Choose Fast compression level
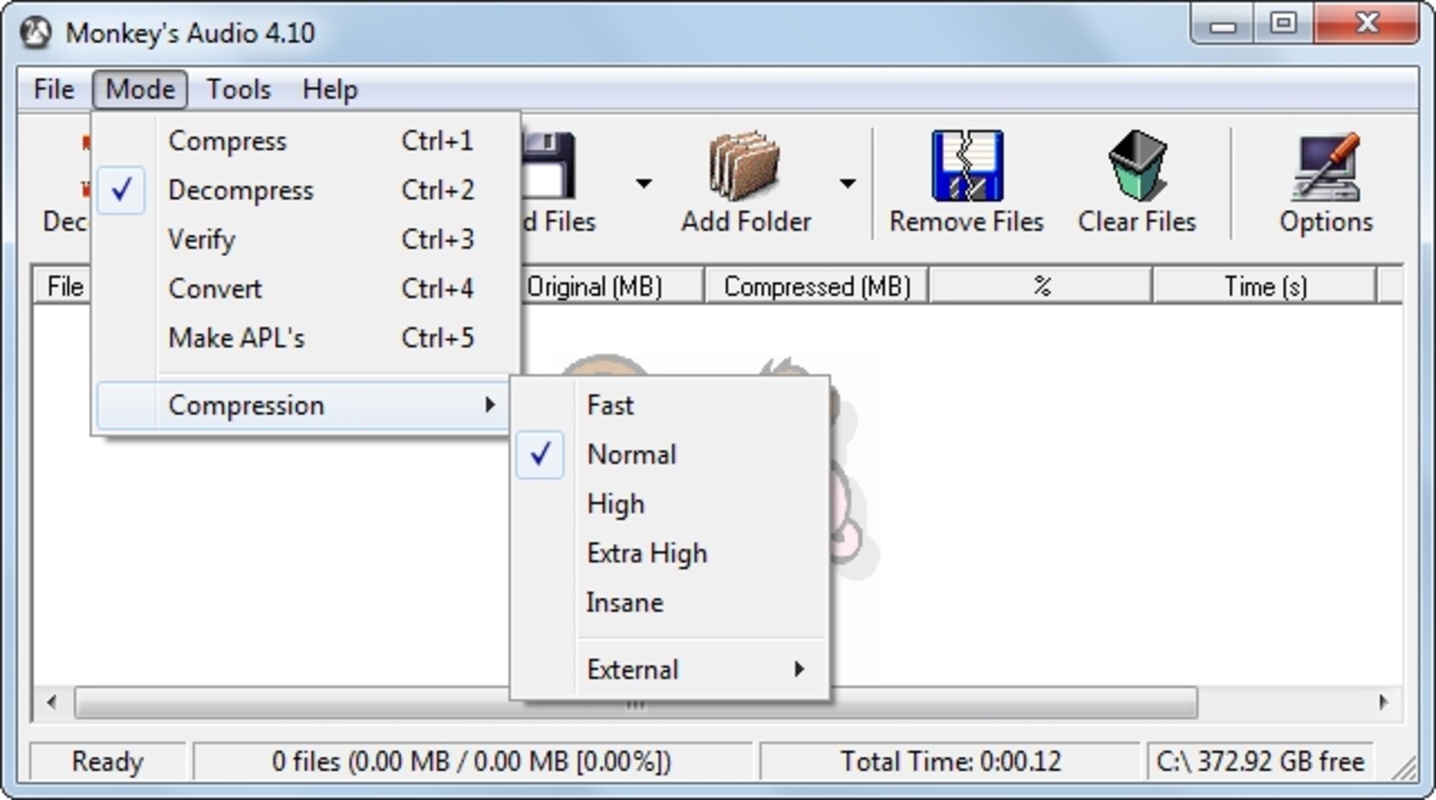The height and width of the screenshot is (800, 1436). (x=670, y=405)
